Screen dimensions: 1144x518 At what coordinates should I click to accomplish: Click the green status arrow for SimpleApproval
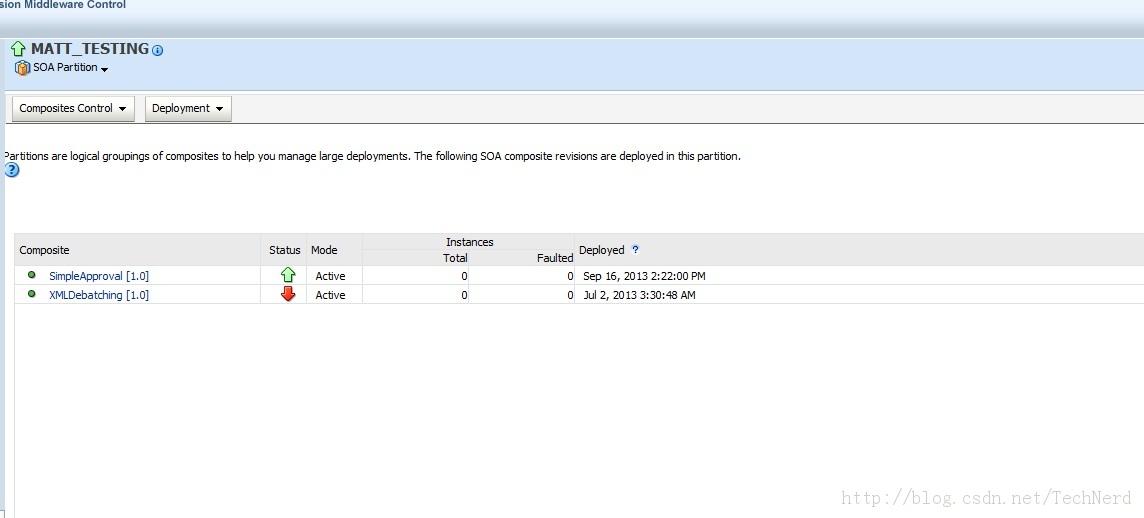(288, 275)
